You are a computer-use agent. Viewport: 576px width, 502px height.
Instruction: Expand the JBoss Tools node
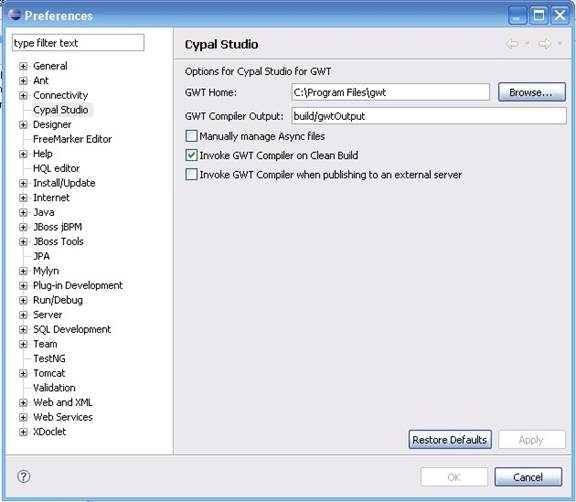(x=23, y=242)
